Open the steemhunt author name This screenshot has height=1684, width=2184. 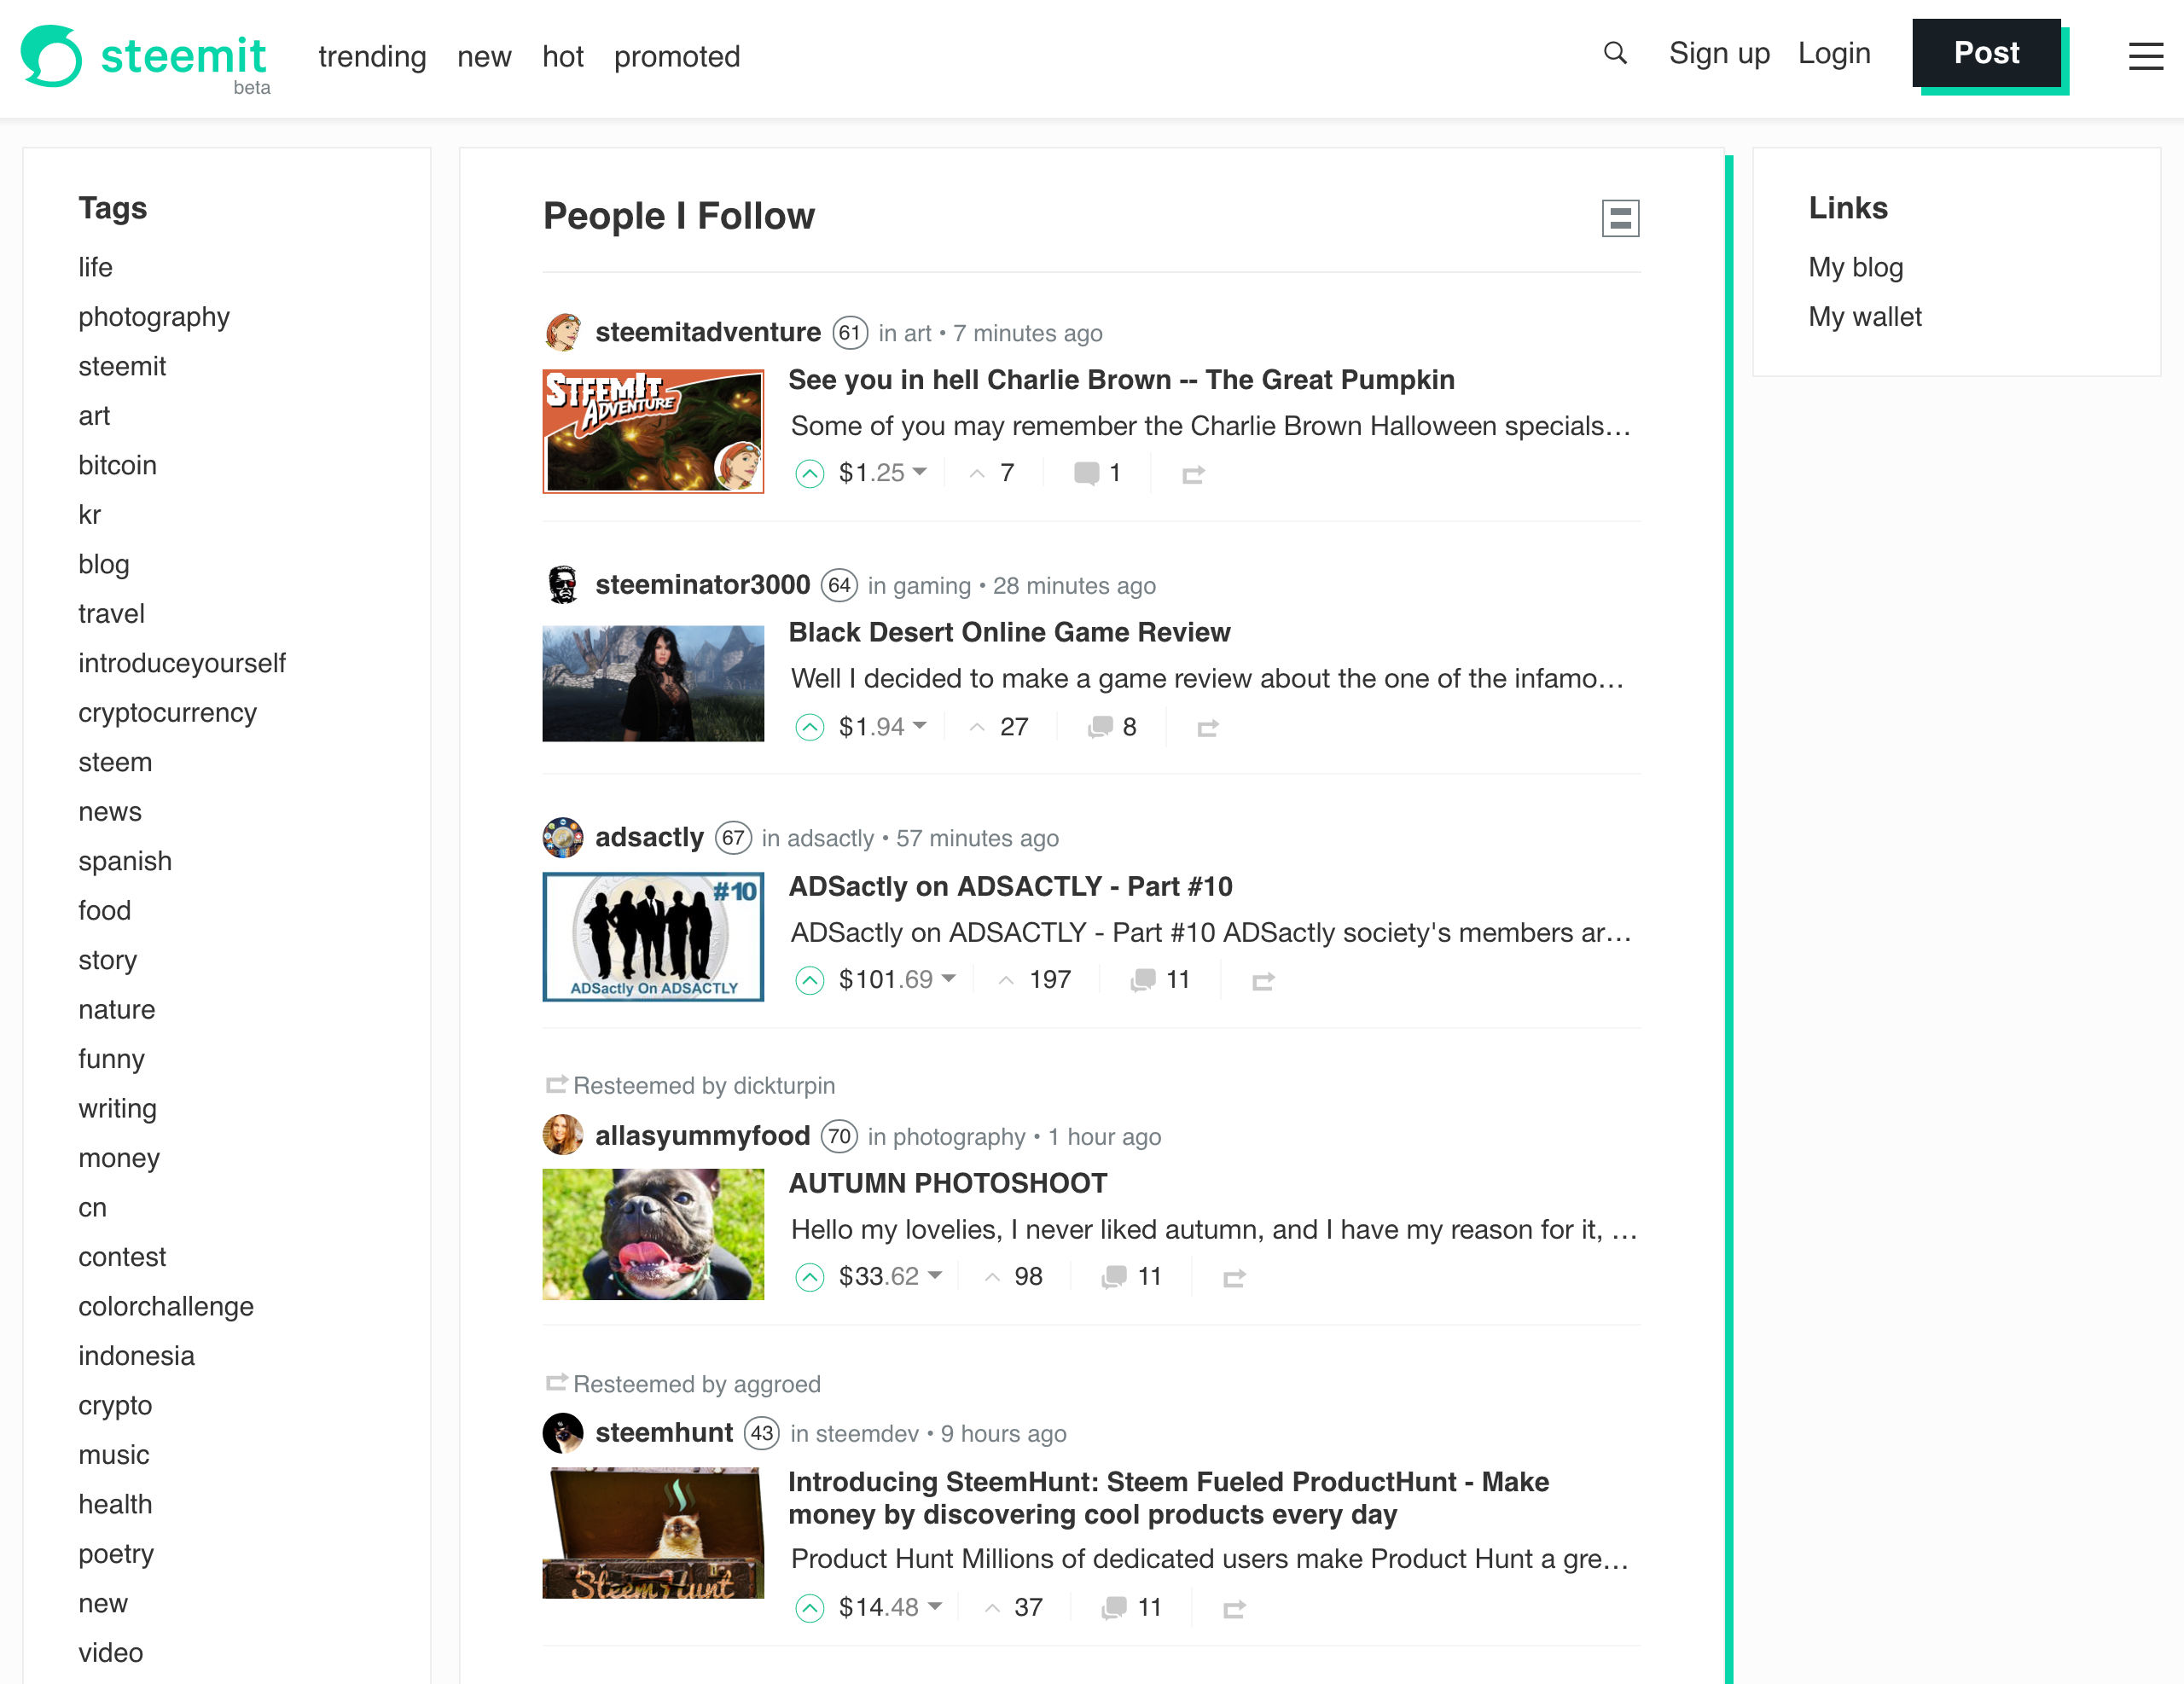pyautogui.click(x=664, y=1433)
